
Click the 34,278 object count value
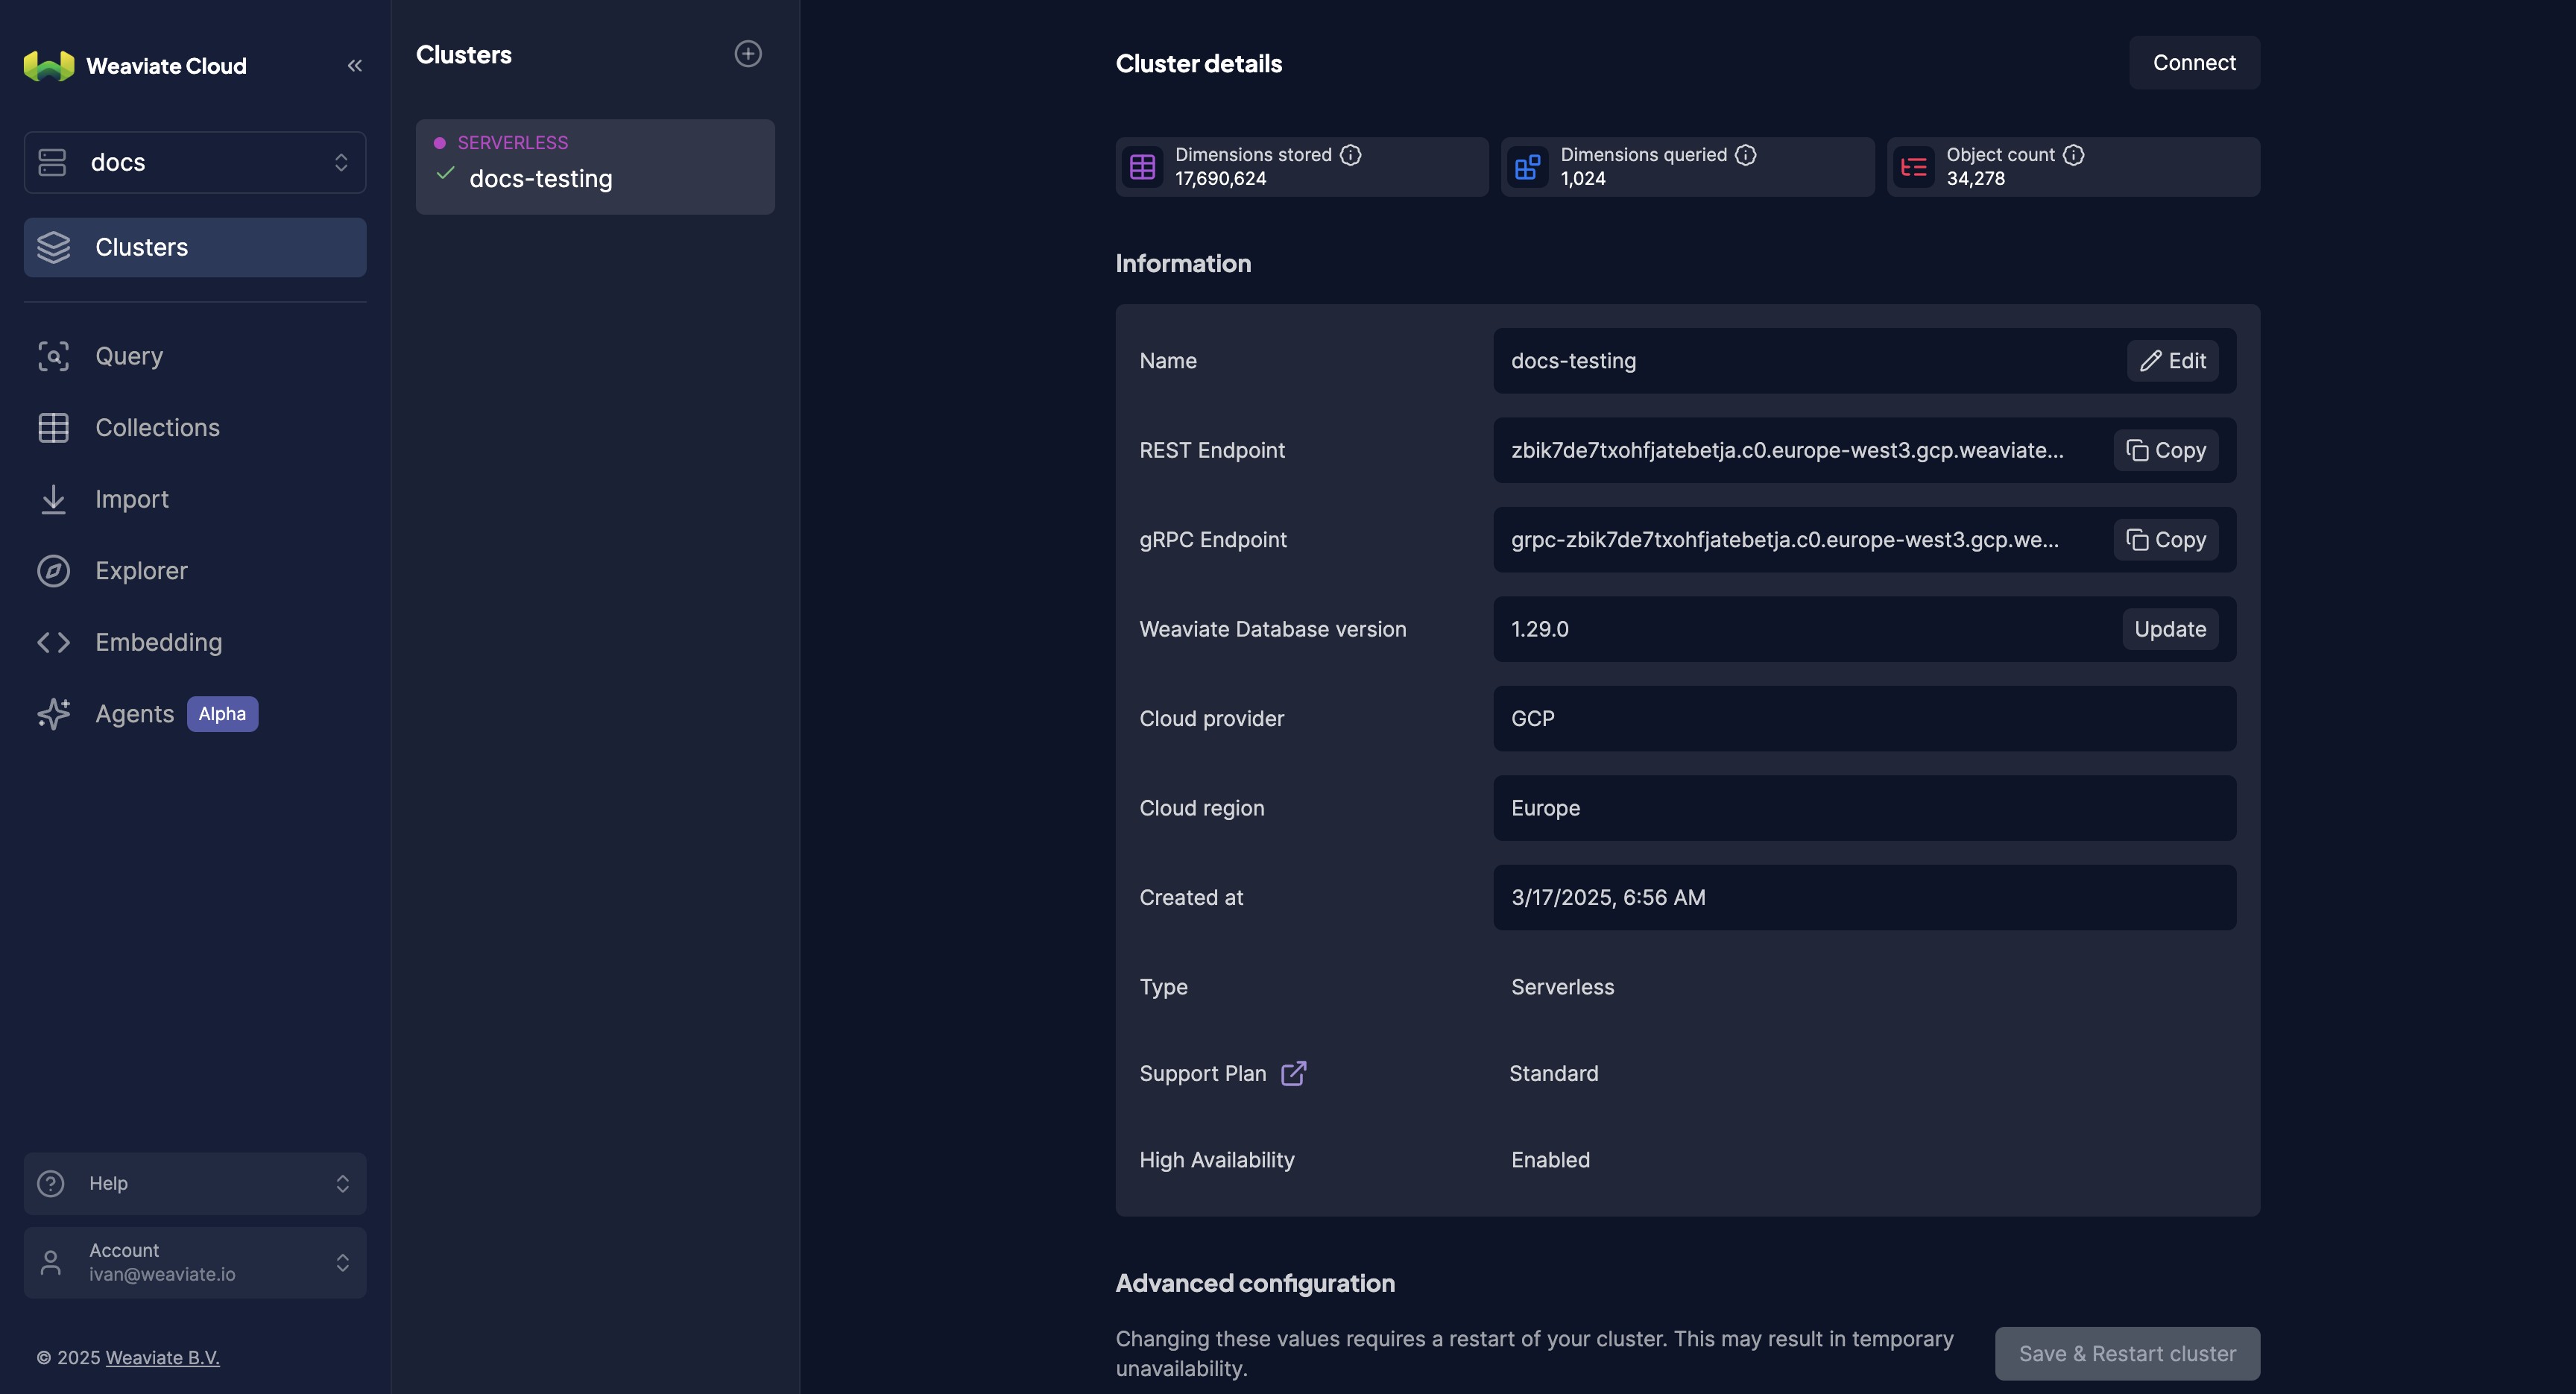[1975, 179]
